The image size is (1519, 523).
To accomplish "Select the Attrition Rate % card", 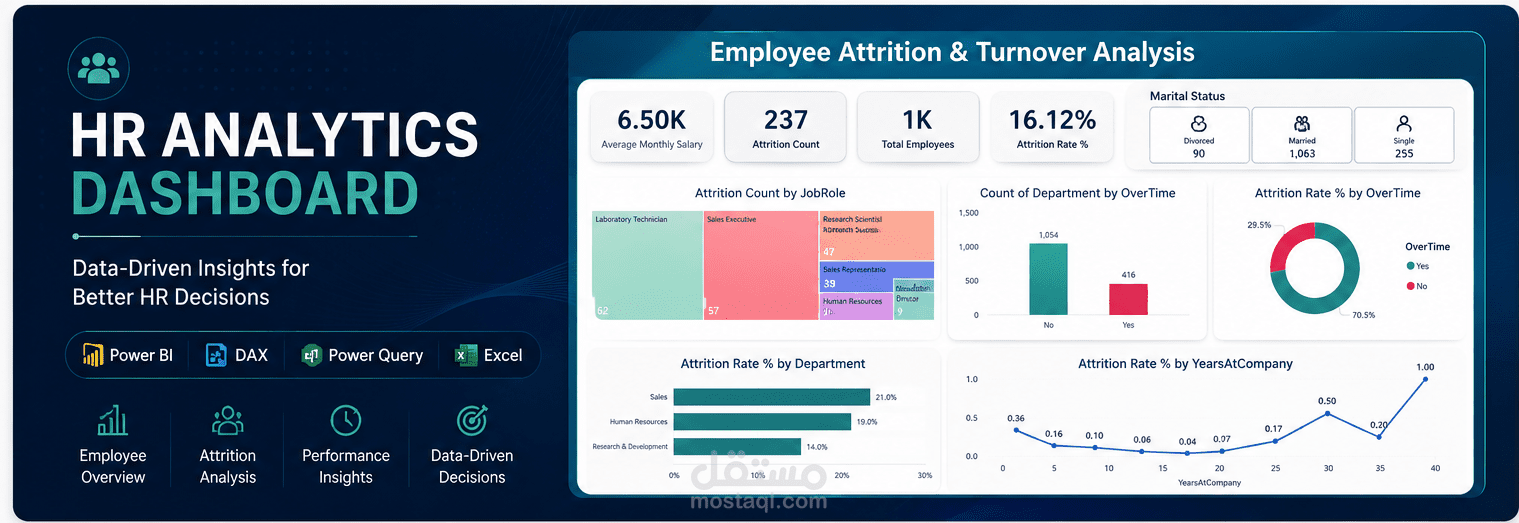I will 1052,127.
